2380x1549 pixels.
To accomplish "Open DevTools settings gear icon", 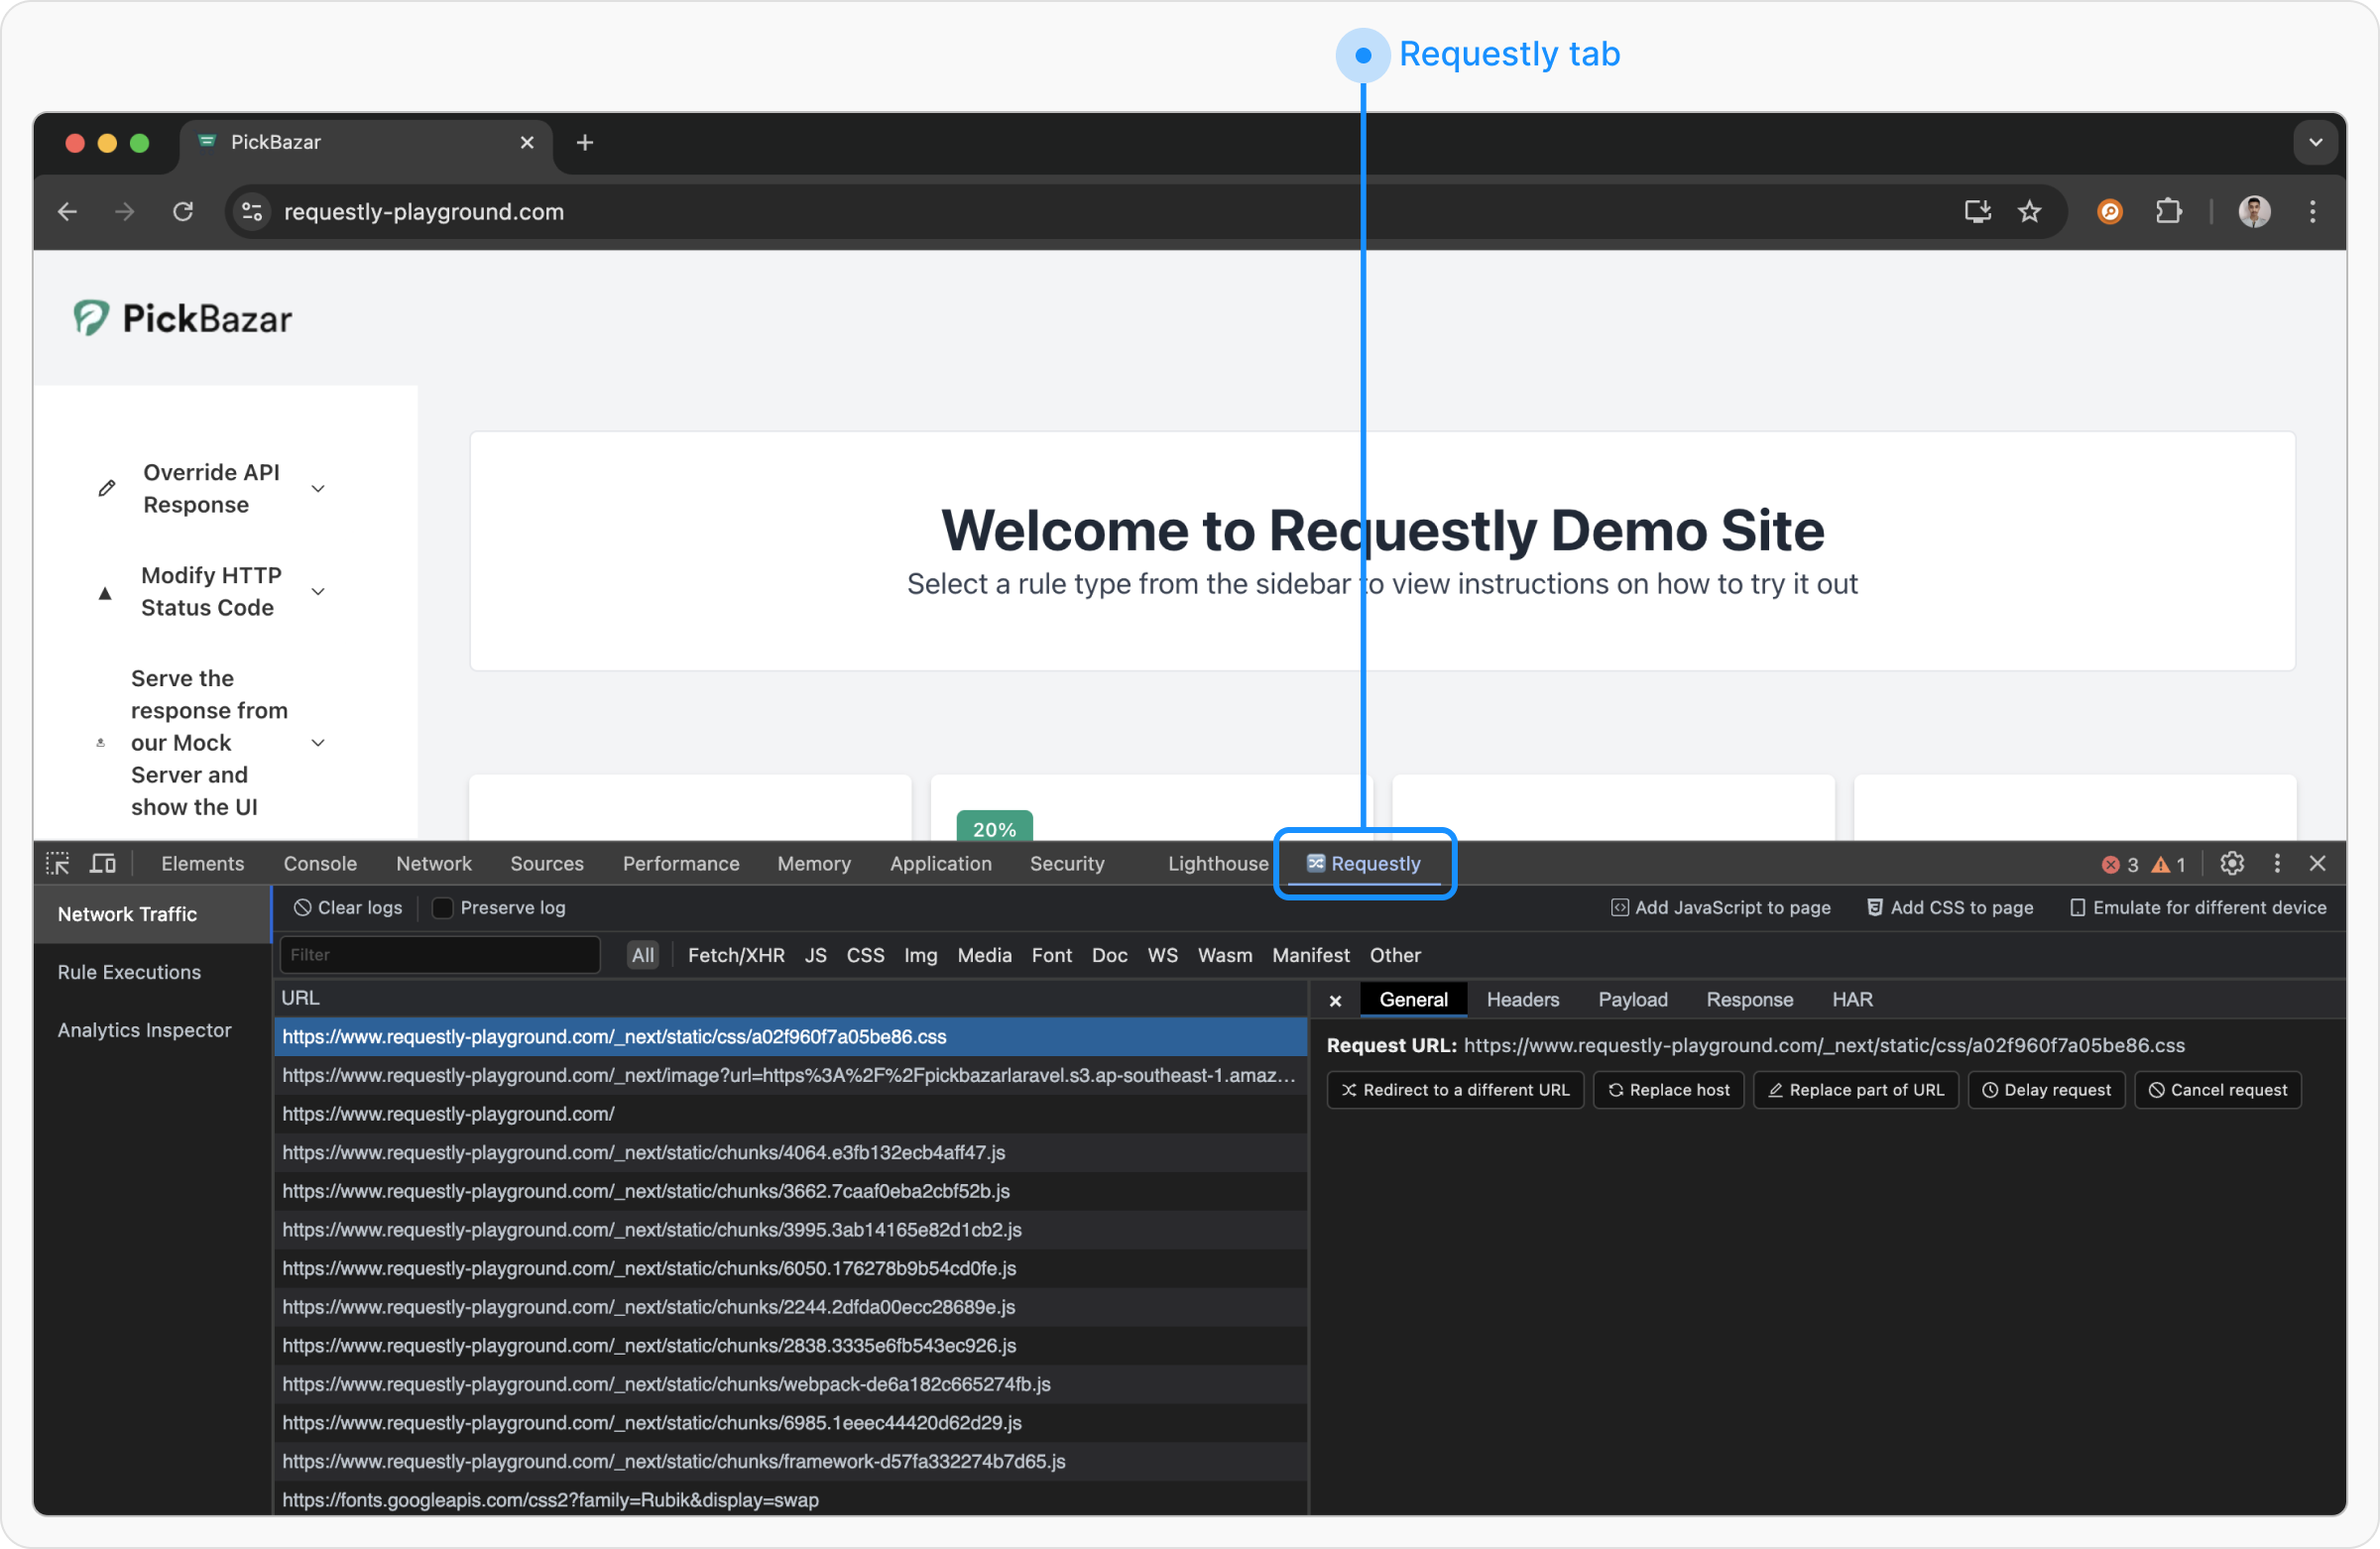I will 2232,863.
